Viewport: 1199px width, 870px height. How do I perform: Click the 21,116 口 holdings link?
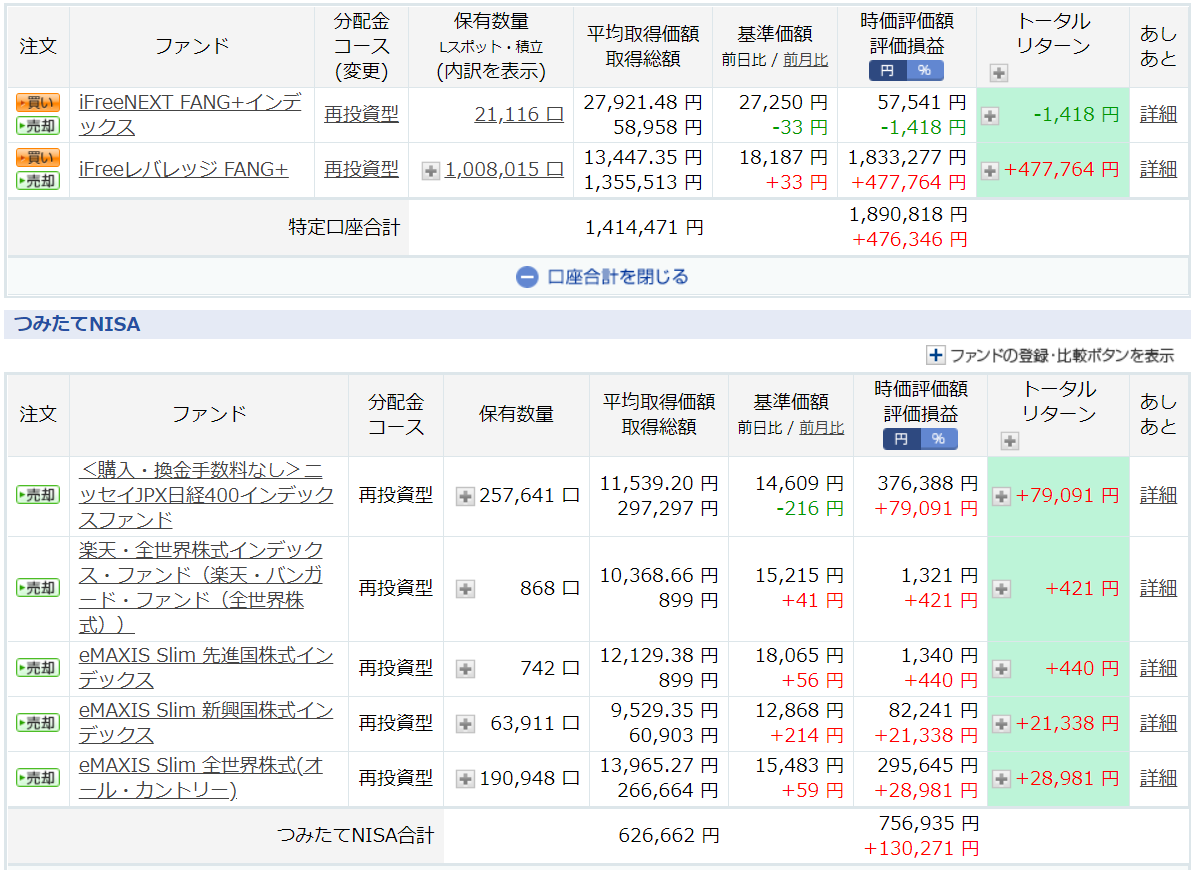click(x=518, y=114)
